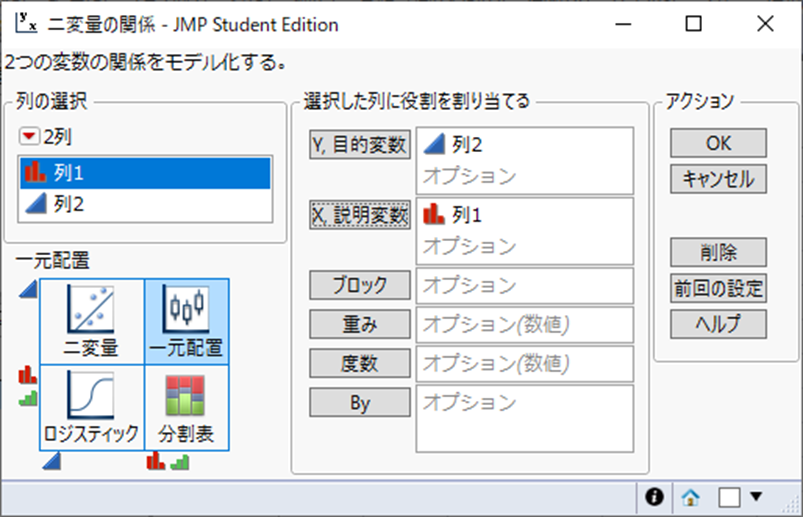Toggle the square checkbox in status bar

point(729,496)
